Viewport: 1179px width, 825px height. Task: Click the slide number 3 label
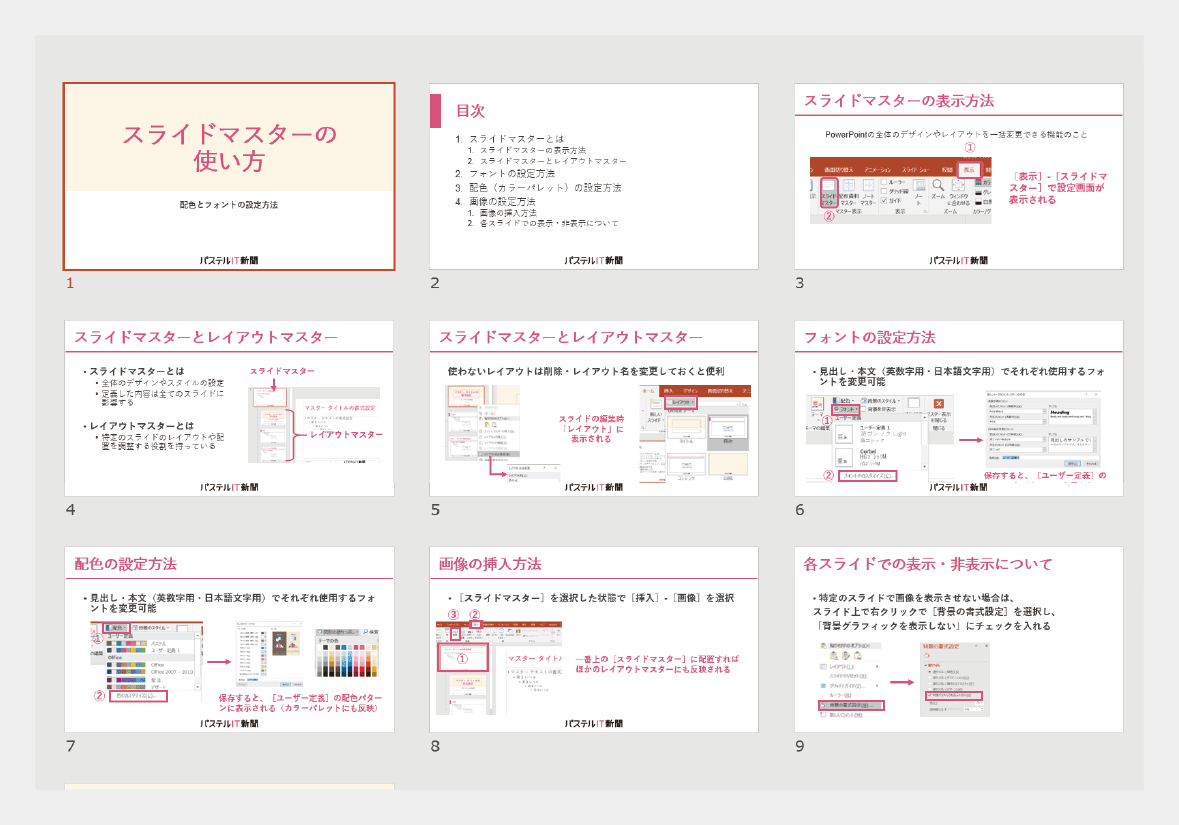pos(799,284)
